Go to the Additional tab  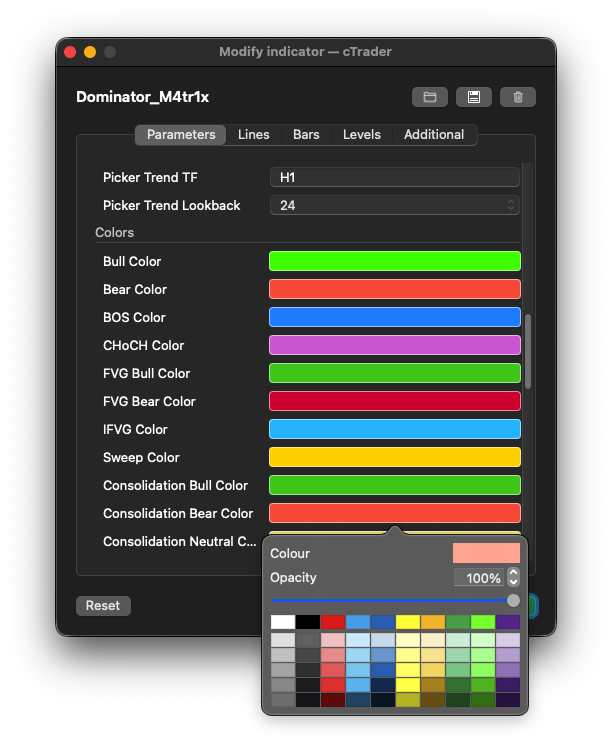click(434, 134)
